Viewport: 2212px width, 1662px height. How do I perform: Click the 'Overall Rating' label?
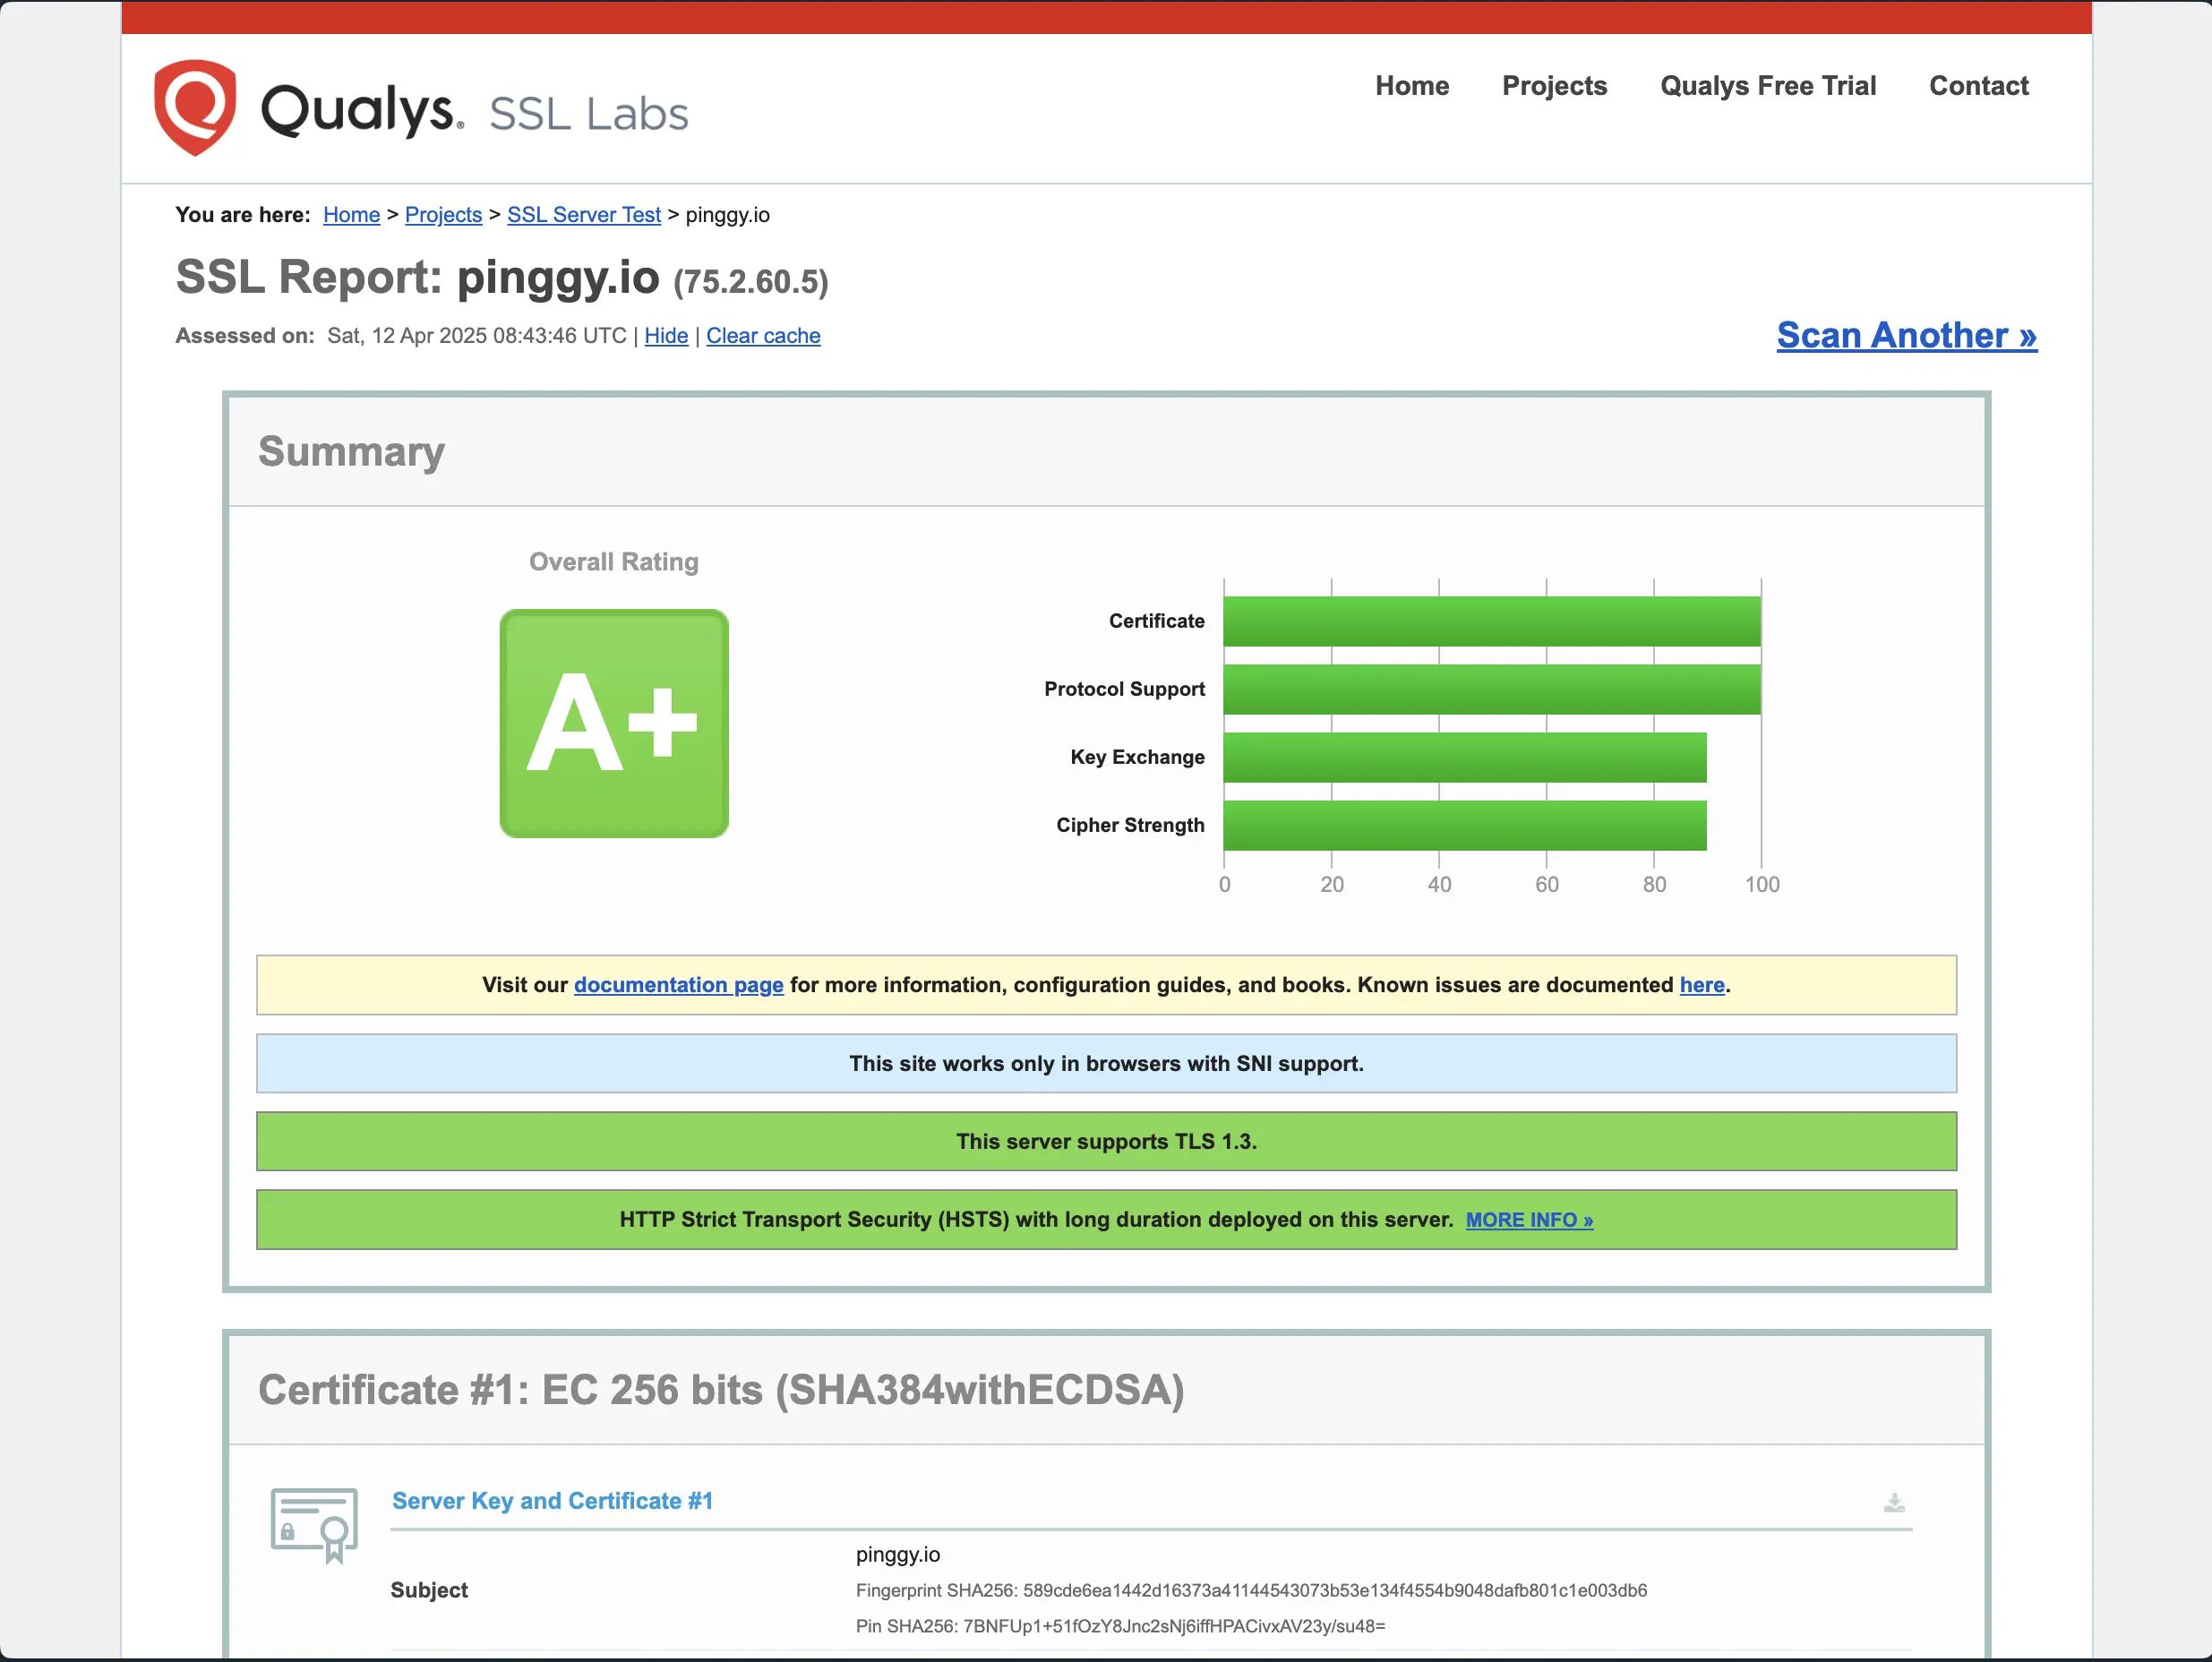[614, 562]
